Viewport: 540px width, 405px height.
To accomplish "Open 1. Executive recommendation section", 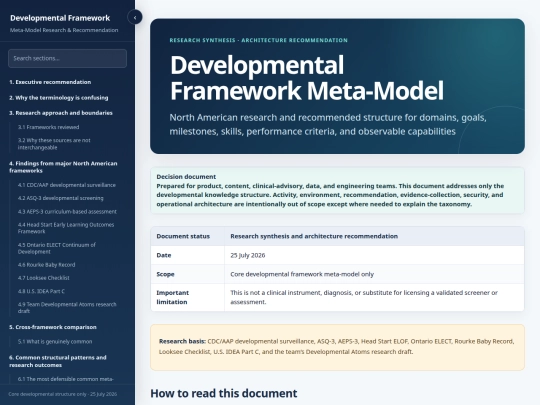I will point(50,82).
